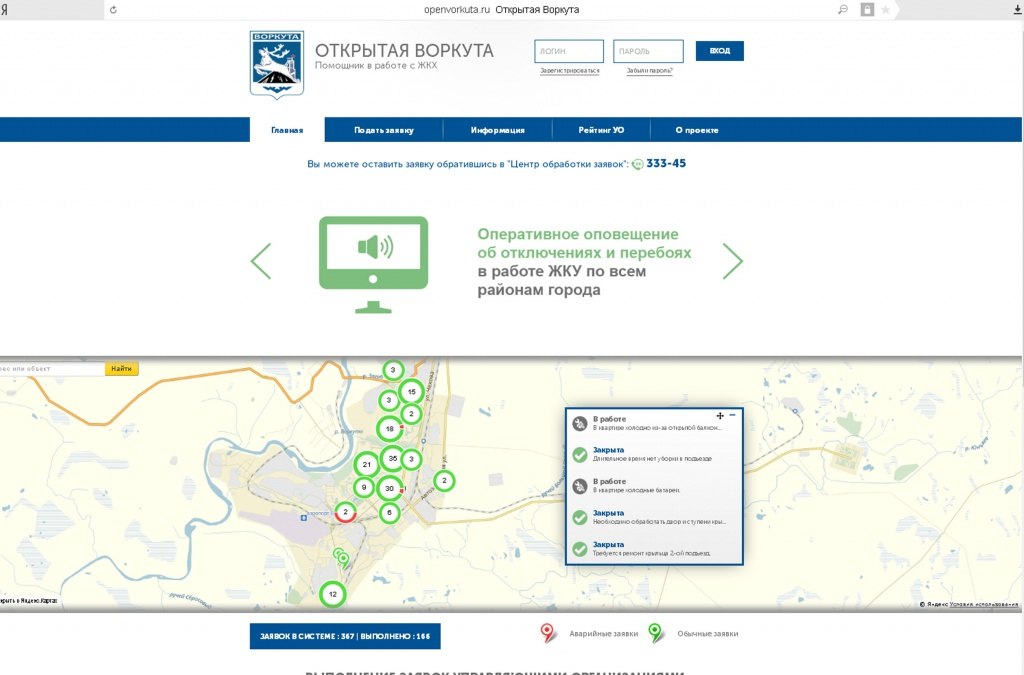Open the red-green cluster marked 2
This screenshot has width=1024, height=675.
(345, 512)
